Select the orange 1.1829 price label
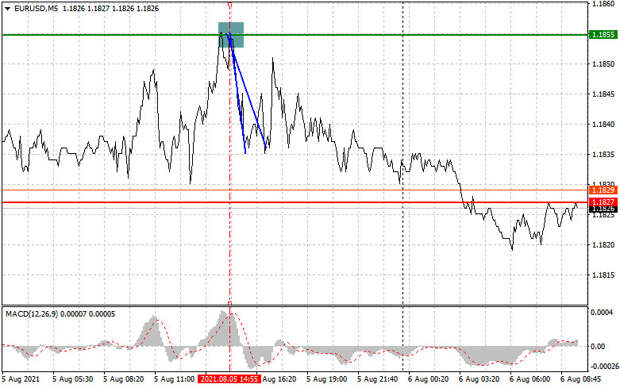 [603, 190]
